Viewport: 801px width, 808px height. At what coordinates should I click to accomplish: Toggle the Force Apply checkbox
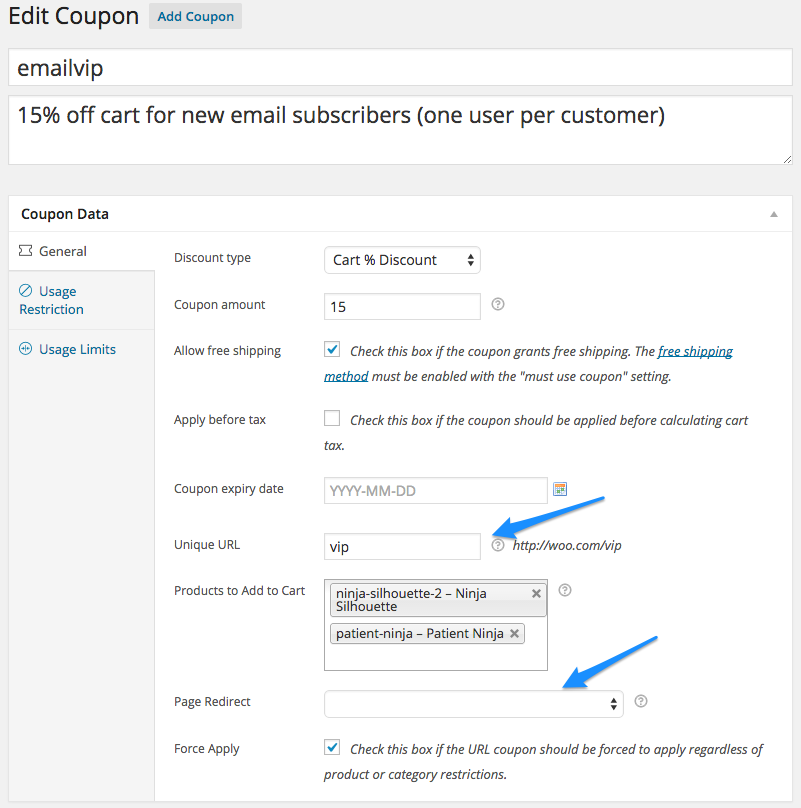(332, 747)
